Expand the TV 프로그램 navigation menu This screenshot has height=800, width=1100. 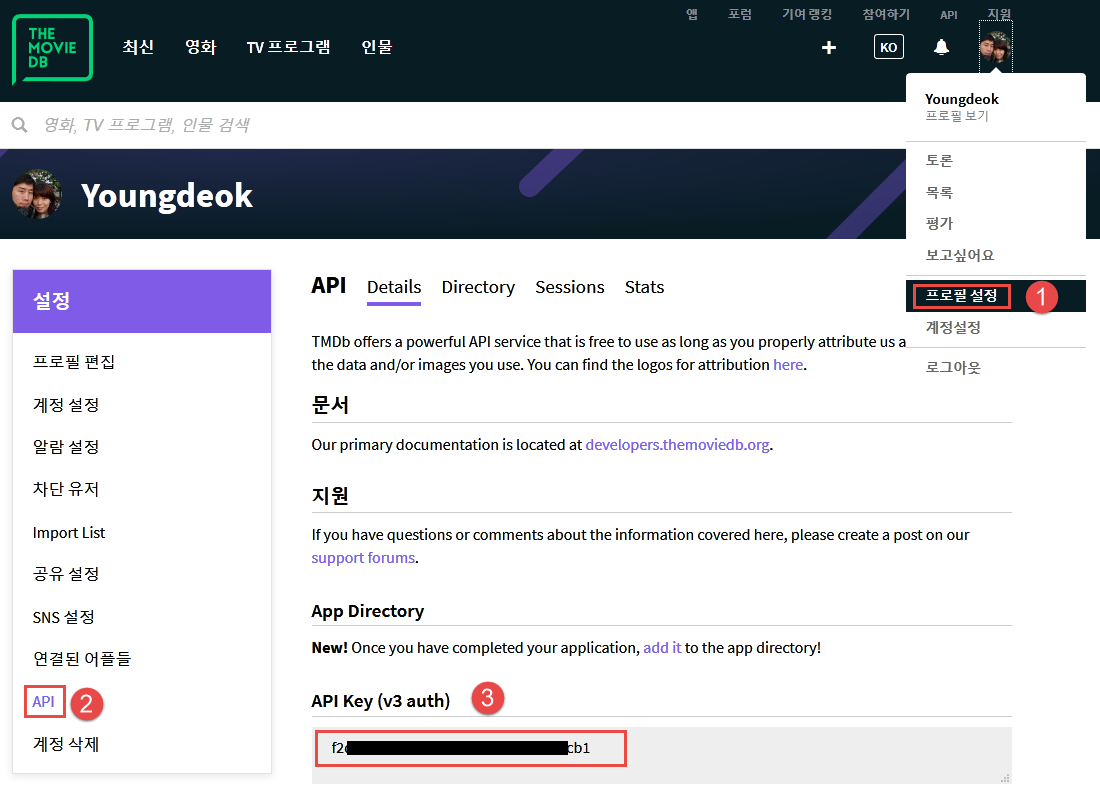[x=288, y=47]
